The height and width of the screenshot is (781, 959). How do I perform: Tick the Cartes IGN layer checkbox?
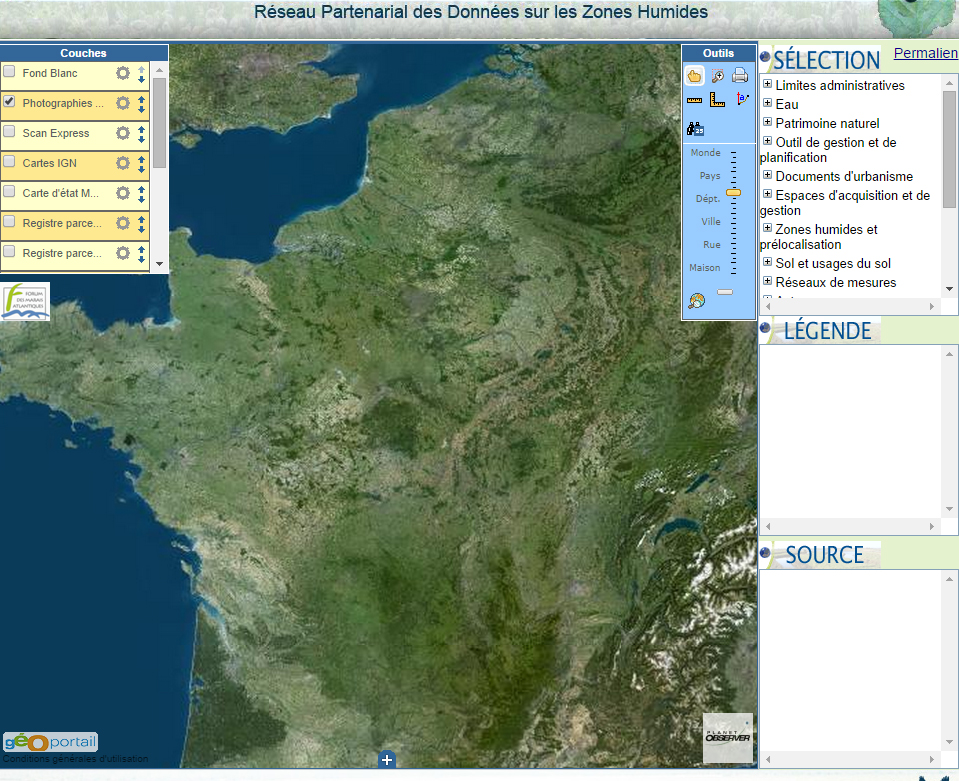click(x=9, y=162)
